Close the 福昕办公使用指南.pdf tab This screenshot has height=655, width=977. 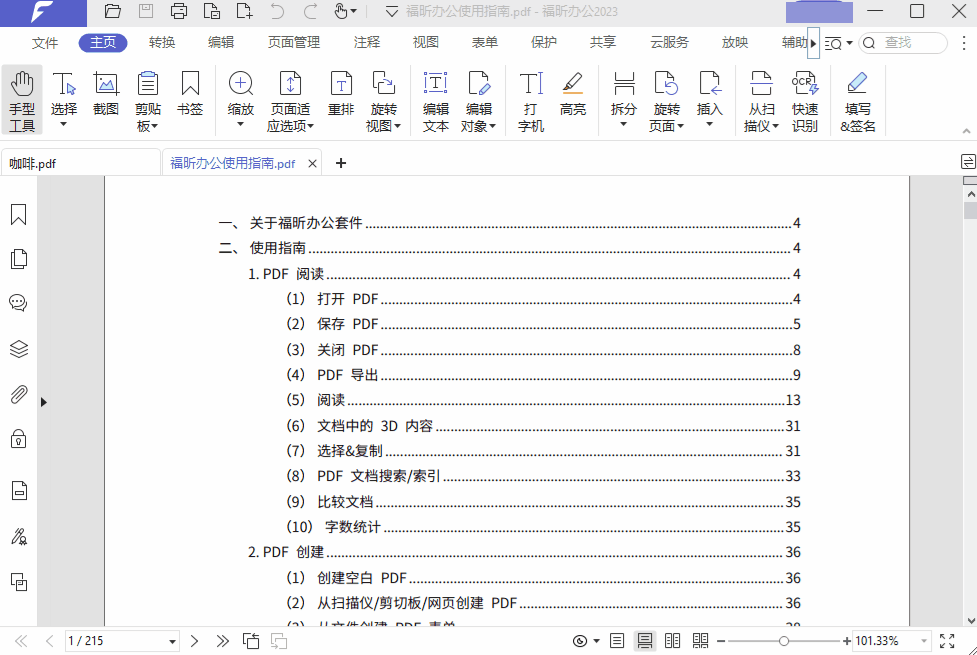(313, 163)
